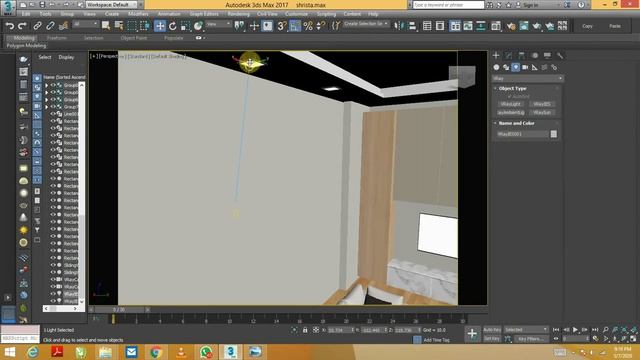Open Render Setup icon
640x360 pixels.
click(x=511, y=26)
